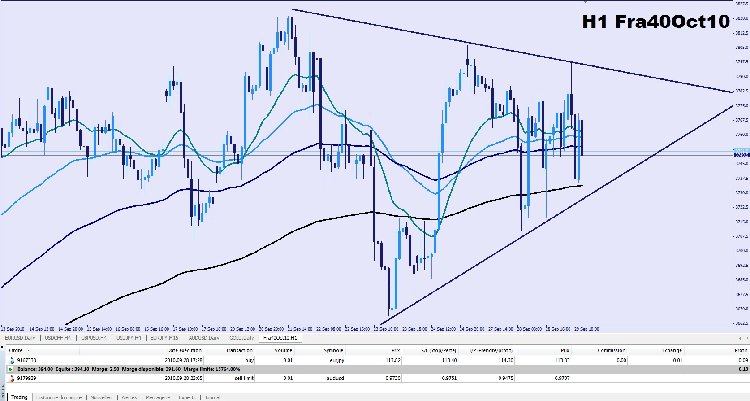Open the EURUSD Daily chart tab
Viewport: 750px width, 401px height.
20,338
